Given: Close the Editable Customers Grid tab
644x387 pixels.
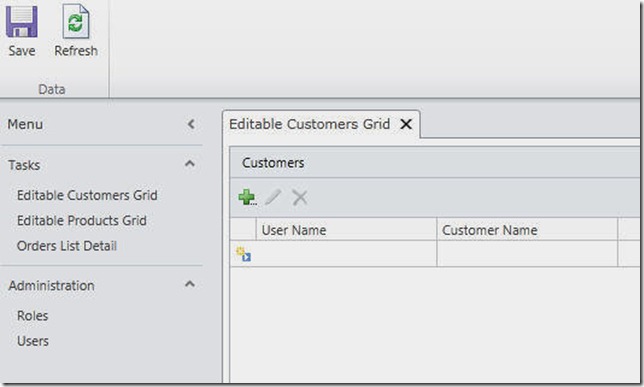Looking at the screenshot, I should click(406, 124).
